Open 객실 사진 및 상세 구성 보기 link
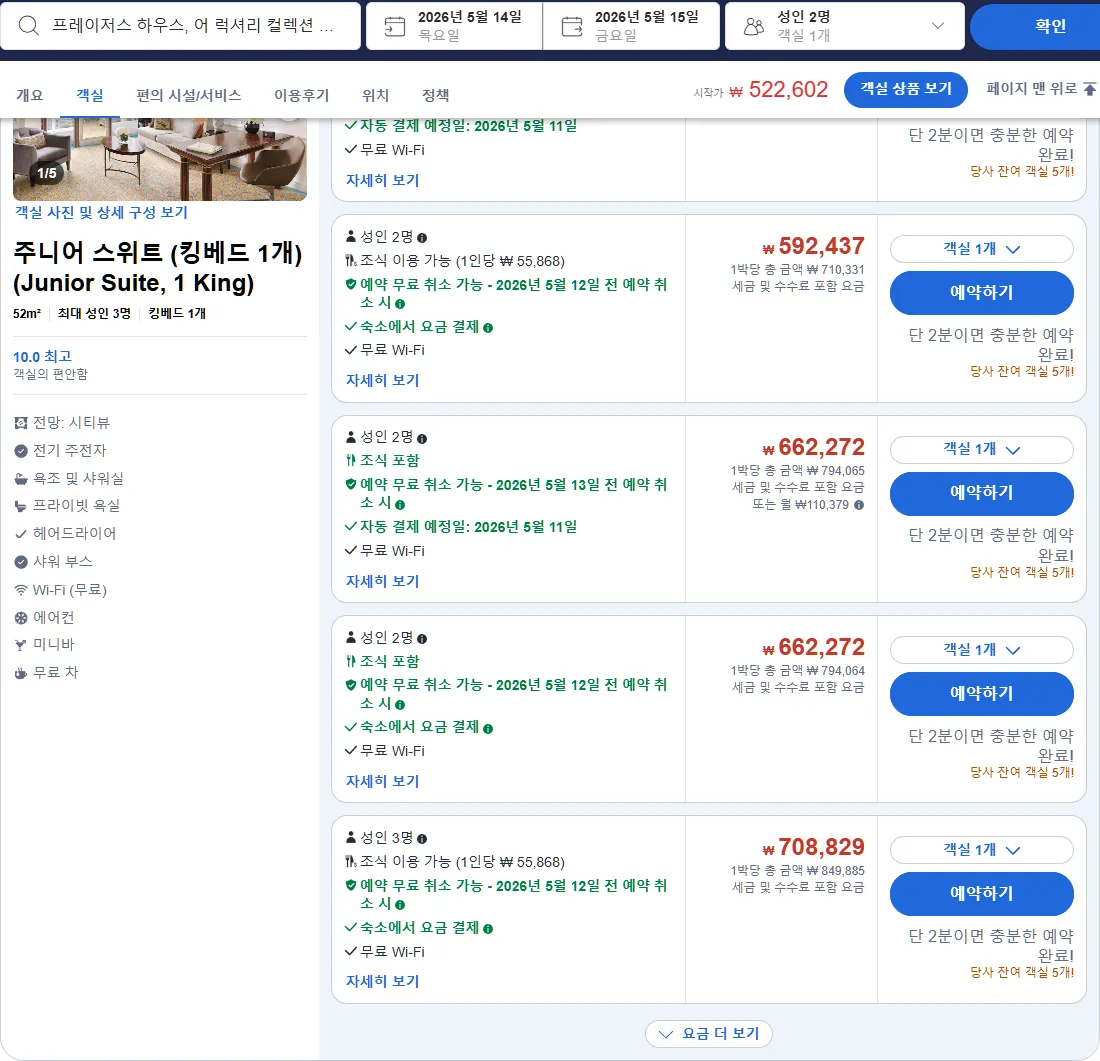 pyautogui.click(x=101, y=212)
